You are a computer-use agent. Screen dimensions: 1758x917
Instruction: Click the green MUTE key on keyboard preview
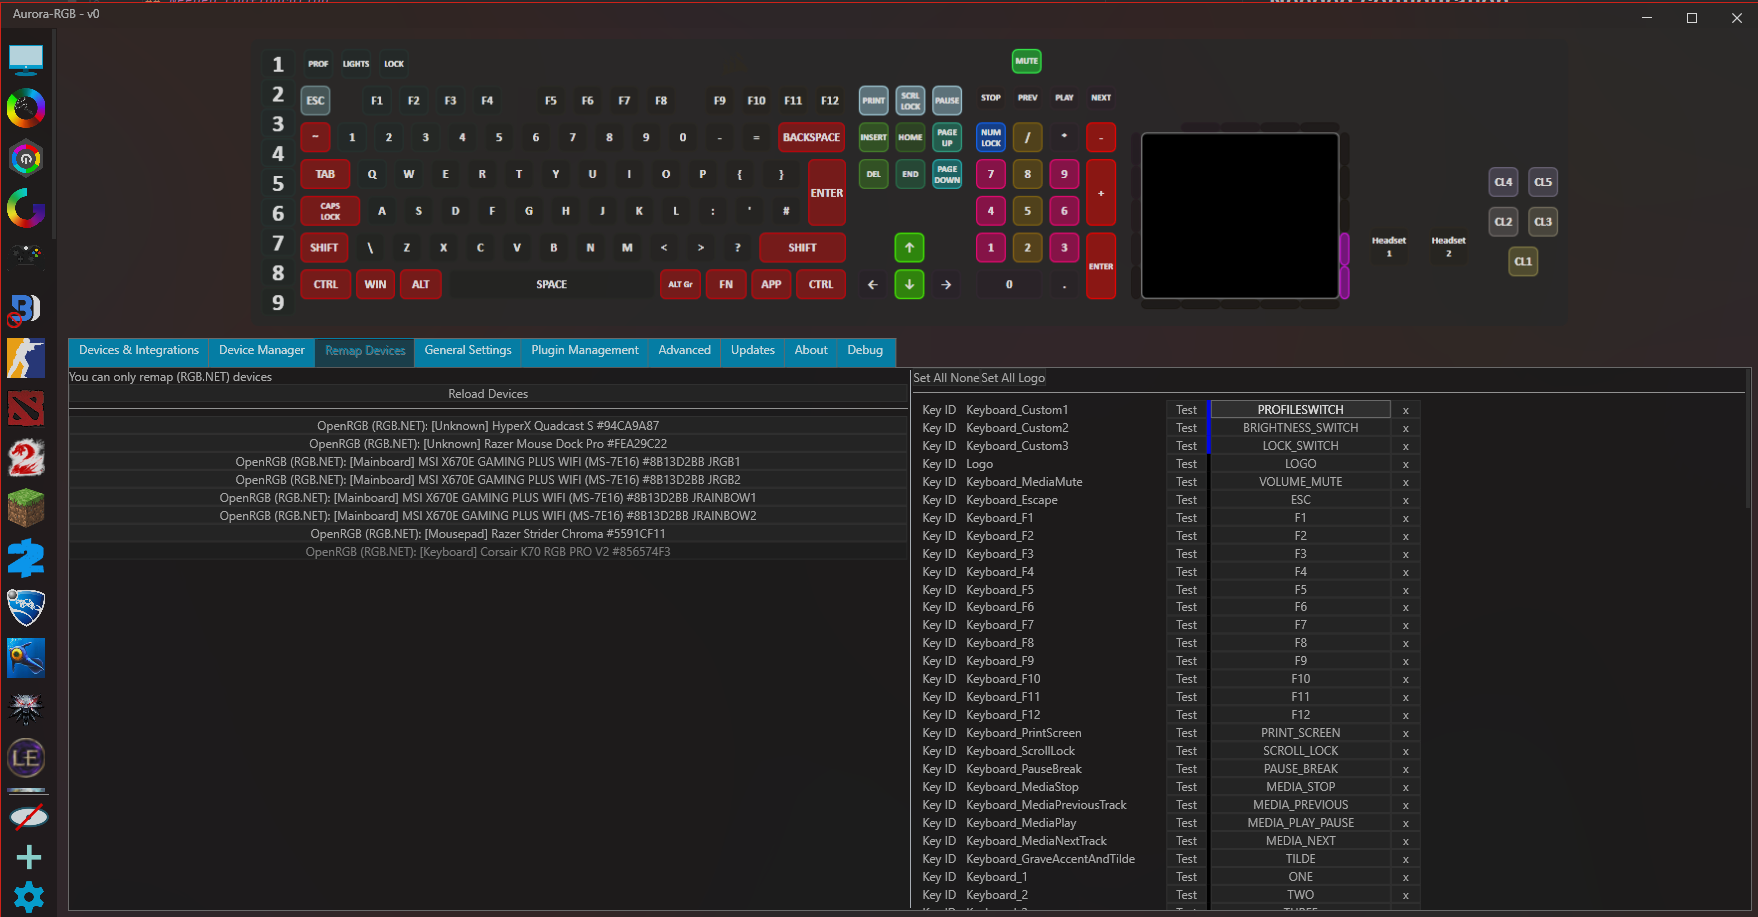(x=1026, y=61)
